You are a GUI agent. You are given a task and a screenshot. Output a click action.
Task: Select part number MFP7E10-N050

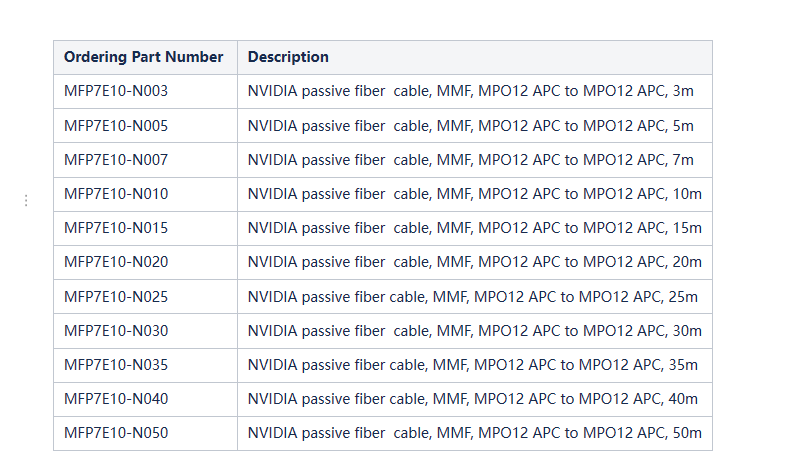116,433
